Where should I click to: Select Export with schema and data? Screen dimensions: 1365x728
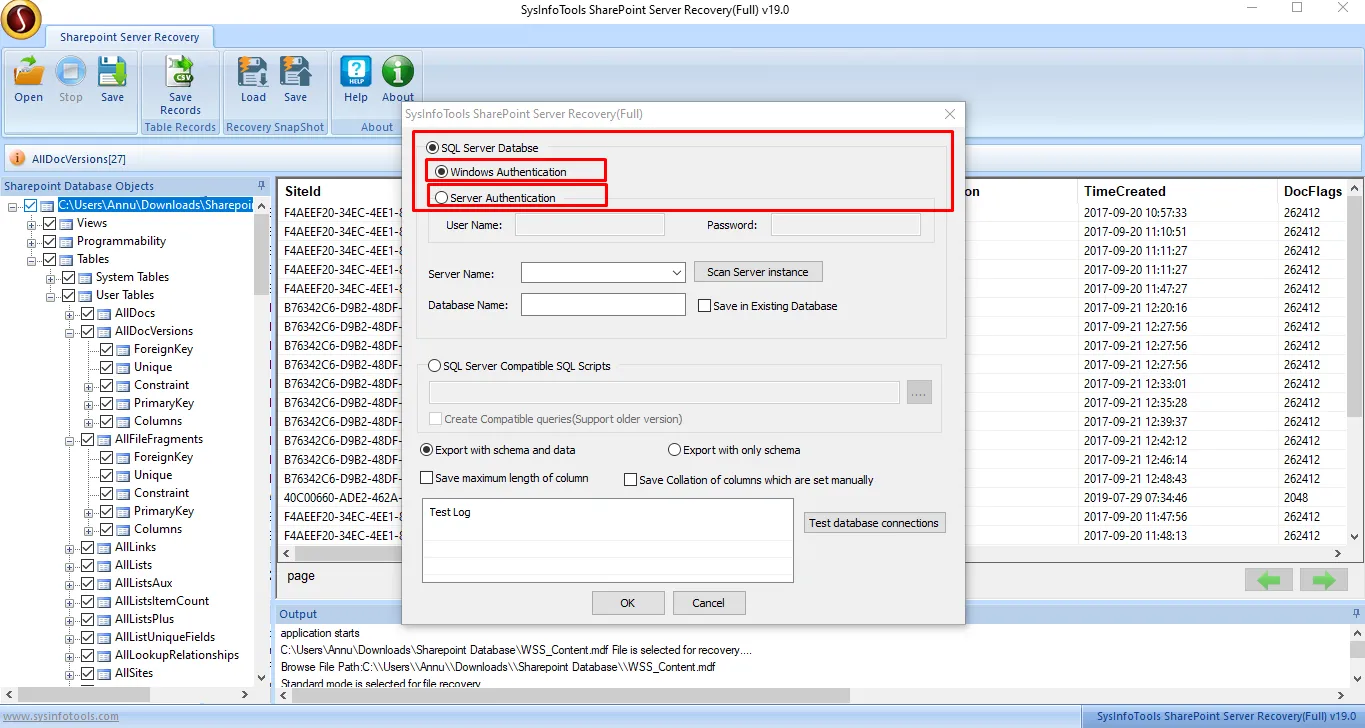(x=427, y=450)
